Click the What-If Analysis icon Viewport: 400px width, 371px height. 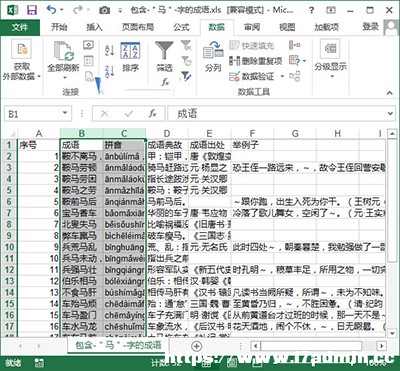click(x=295, y=61)
